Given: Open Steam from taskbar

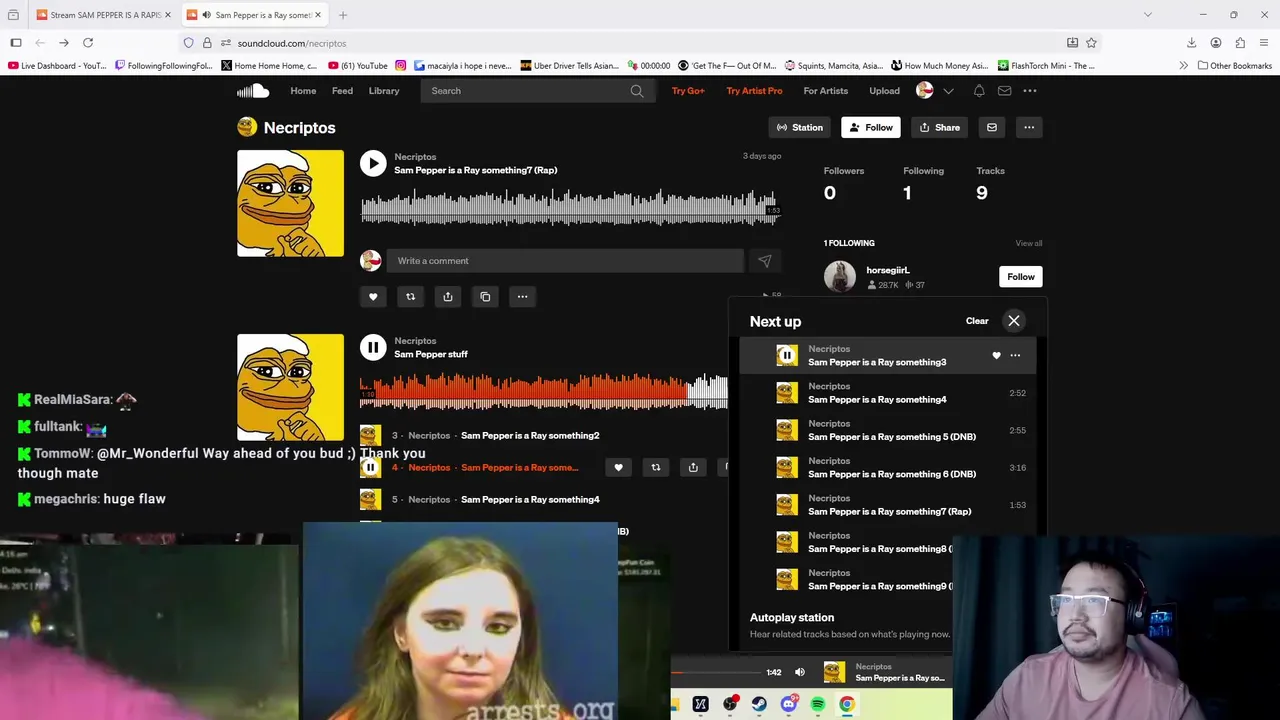Looking at the screenshot, I should tap(759, 704).
